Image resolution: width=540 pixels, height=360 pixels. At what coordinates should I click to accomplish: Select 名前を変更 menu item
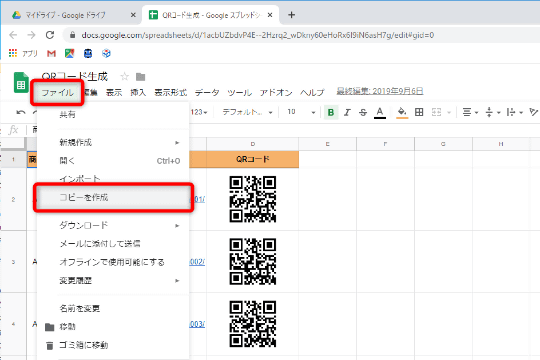point(113,308)
